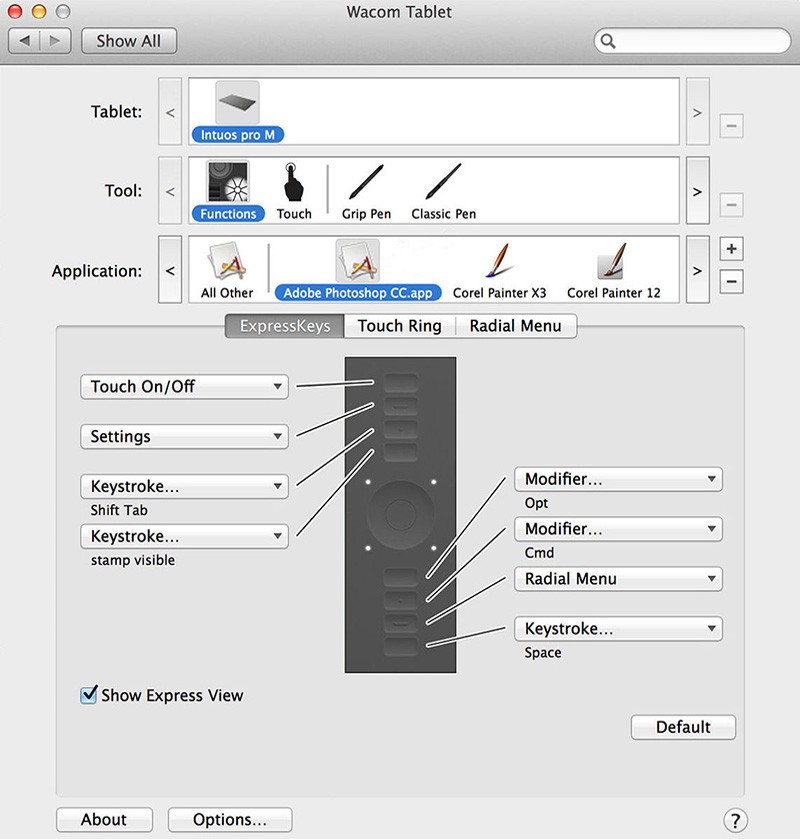Remove application with the minus button
Screen dimensions: 800x839
tap(731, 281)
